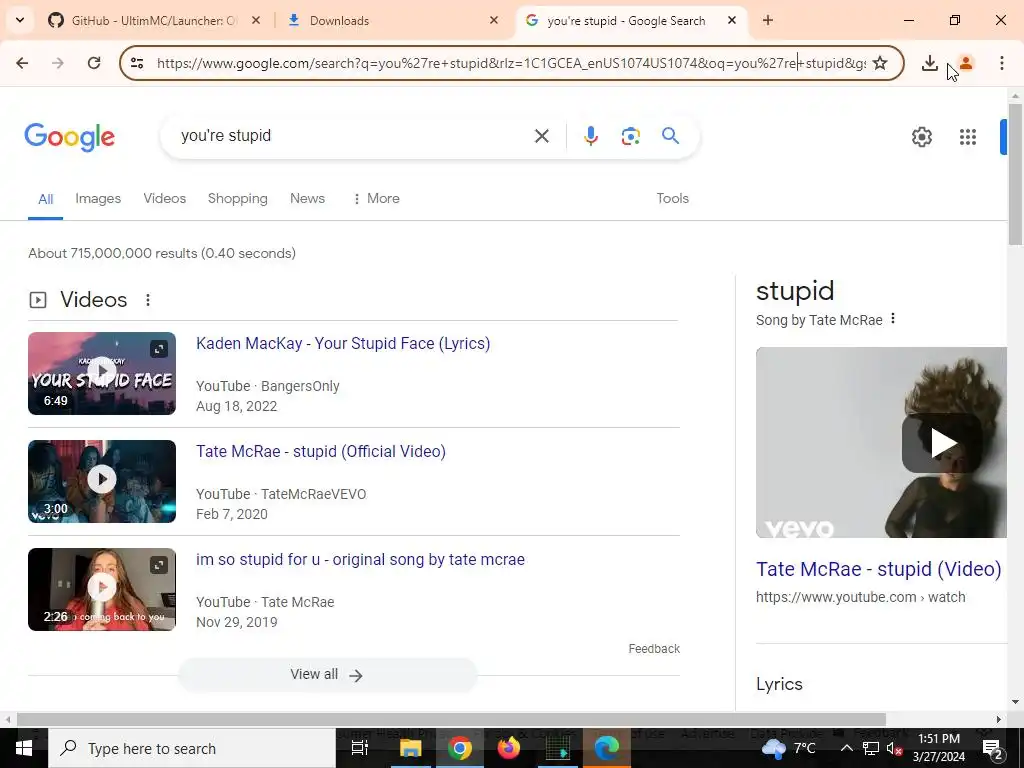Go to Google homepage via logo

click(70, 137)
